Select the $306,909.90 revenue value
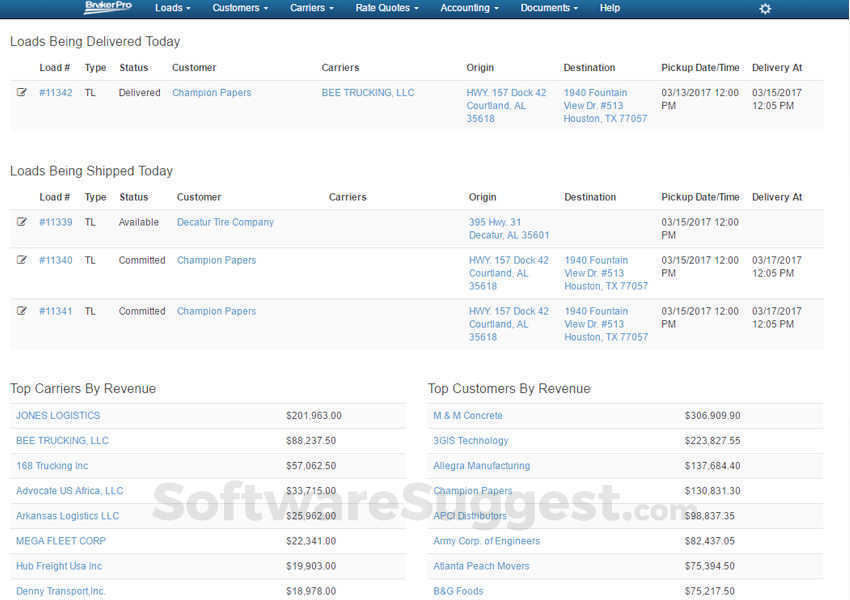 (712, 416)
